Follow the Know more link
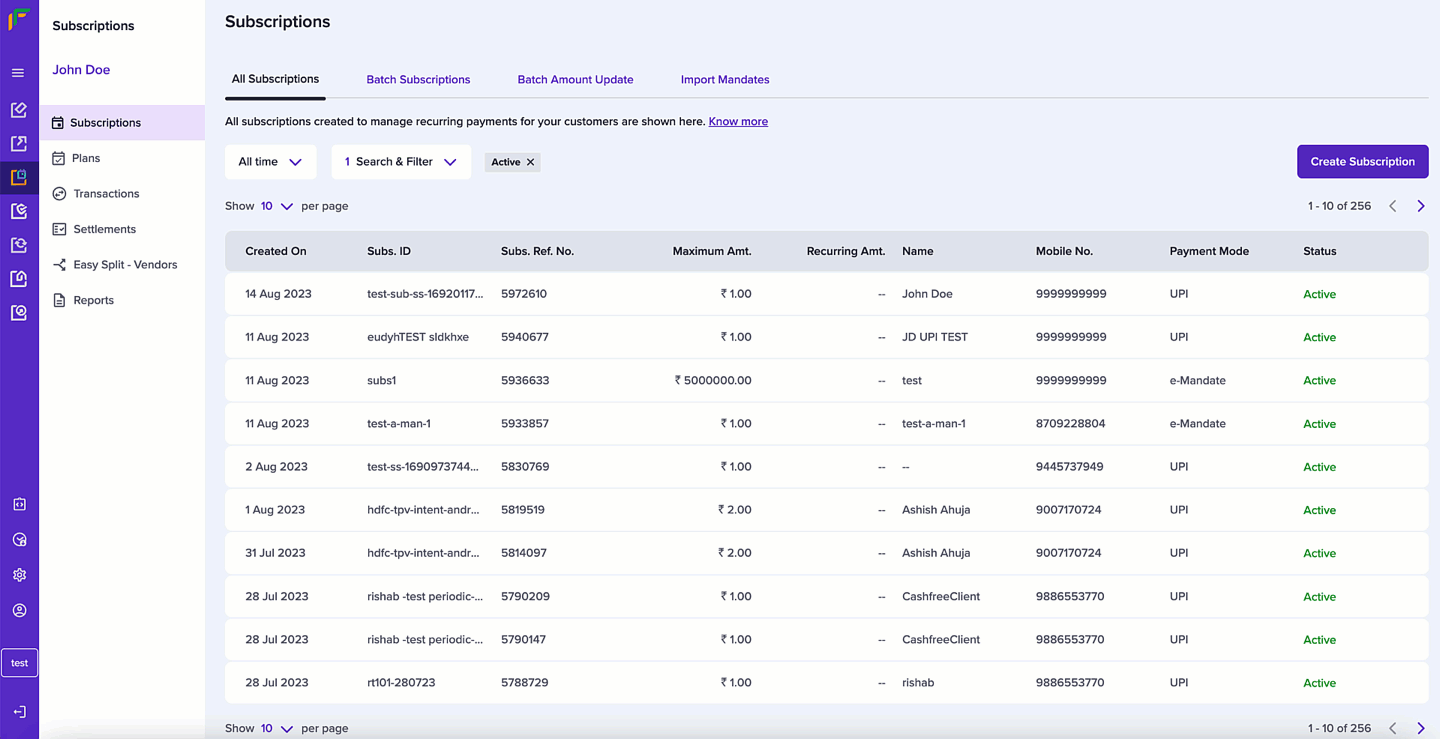The height and width of the screenshot is (739, 1440). coord(738,122)
